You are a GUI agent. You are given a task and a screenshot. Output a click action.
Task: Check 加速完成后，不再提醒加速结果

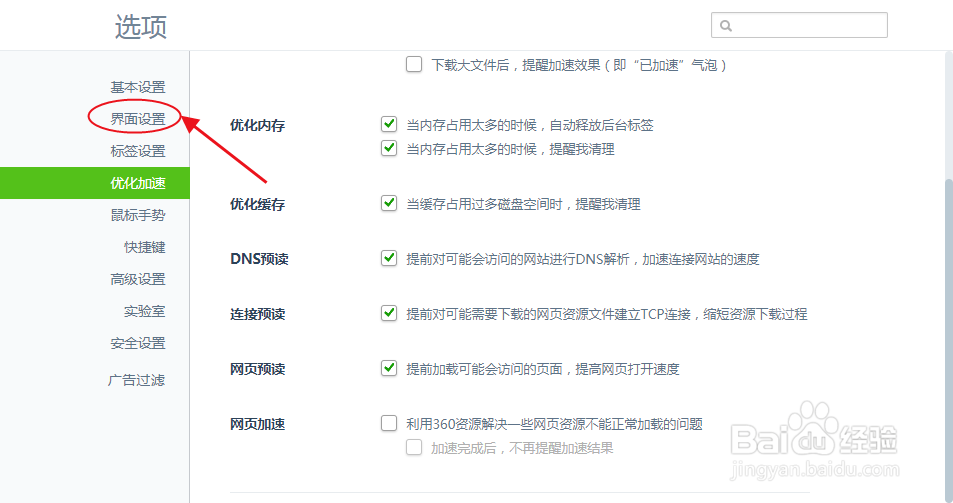pos(414,447)
